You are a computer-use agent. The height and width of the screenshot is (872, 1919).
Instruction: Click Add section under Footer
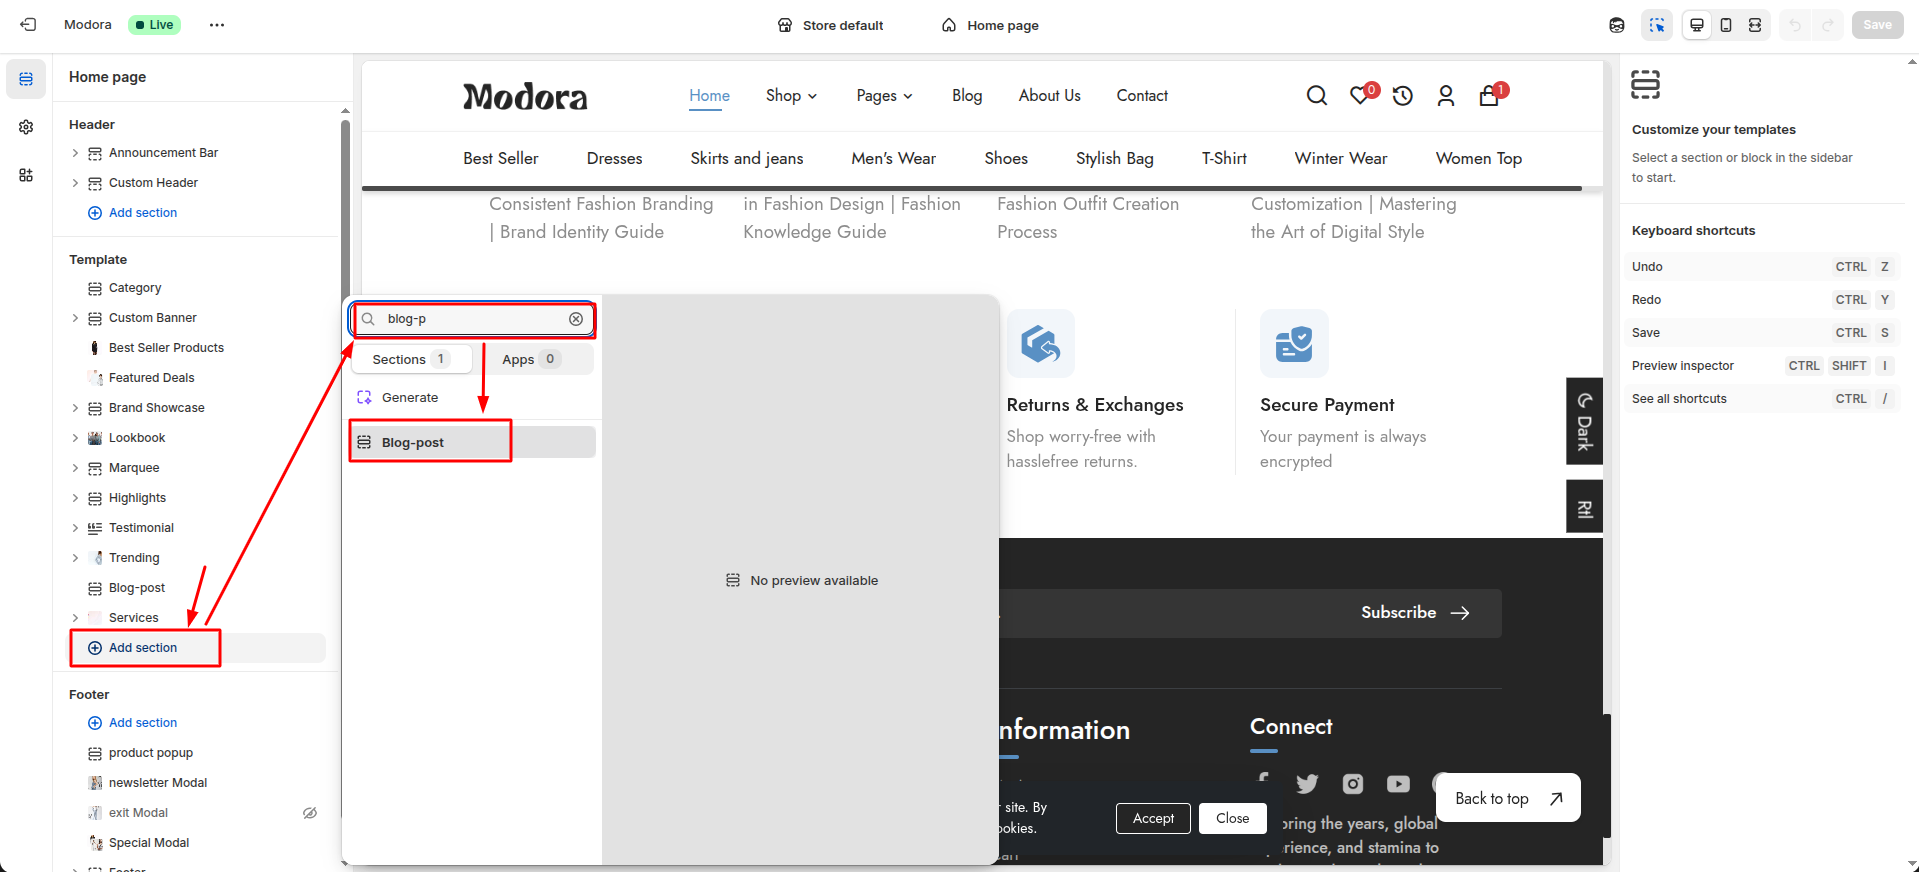pyautogui.click(x=133, y=723)
